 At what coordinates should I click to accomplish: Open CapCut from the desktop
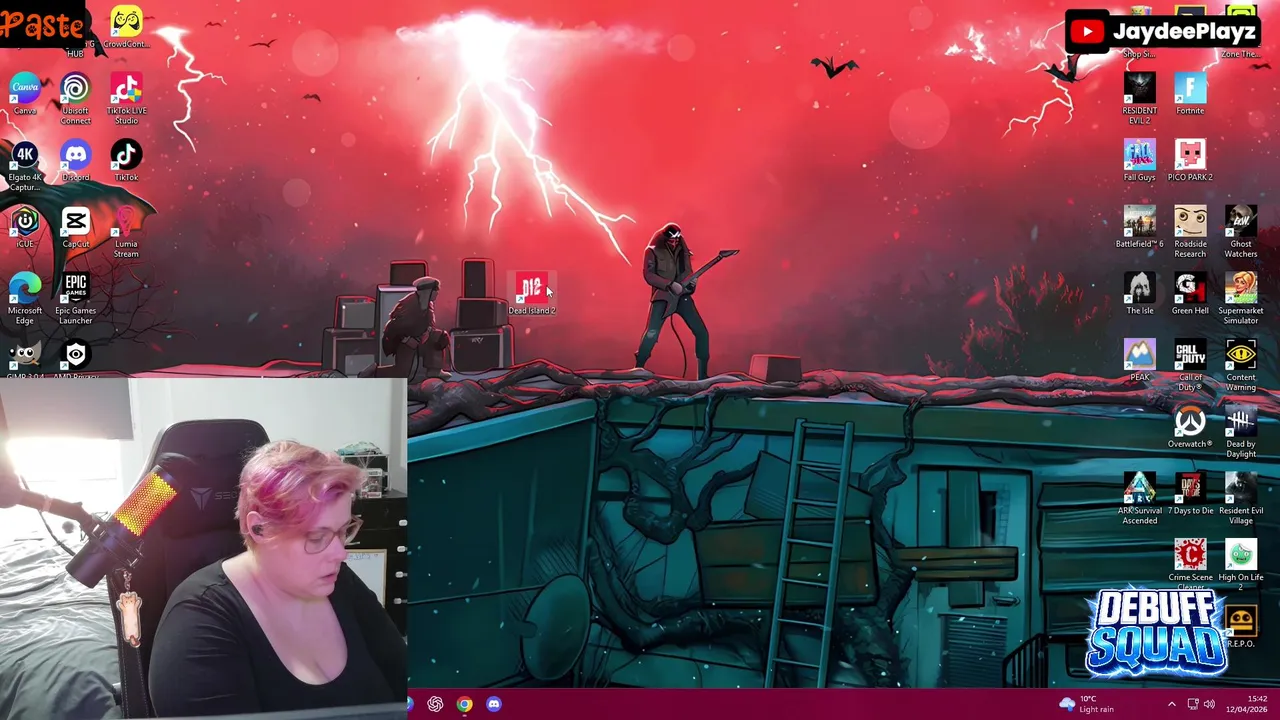75,227
